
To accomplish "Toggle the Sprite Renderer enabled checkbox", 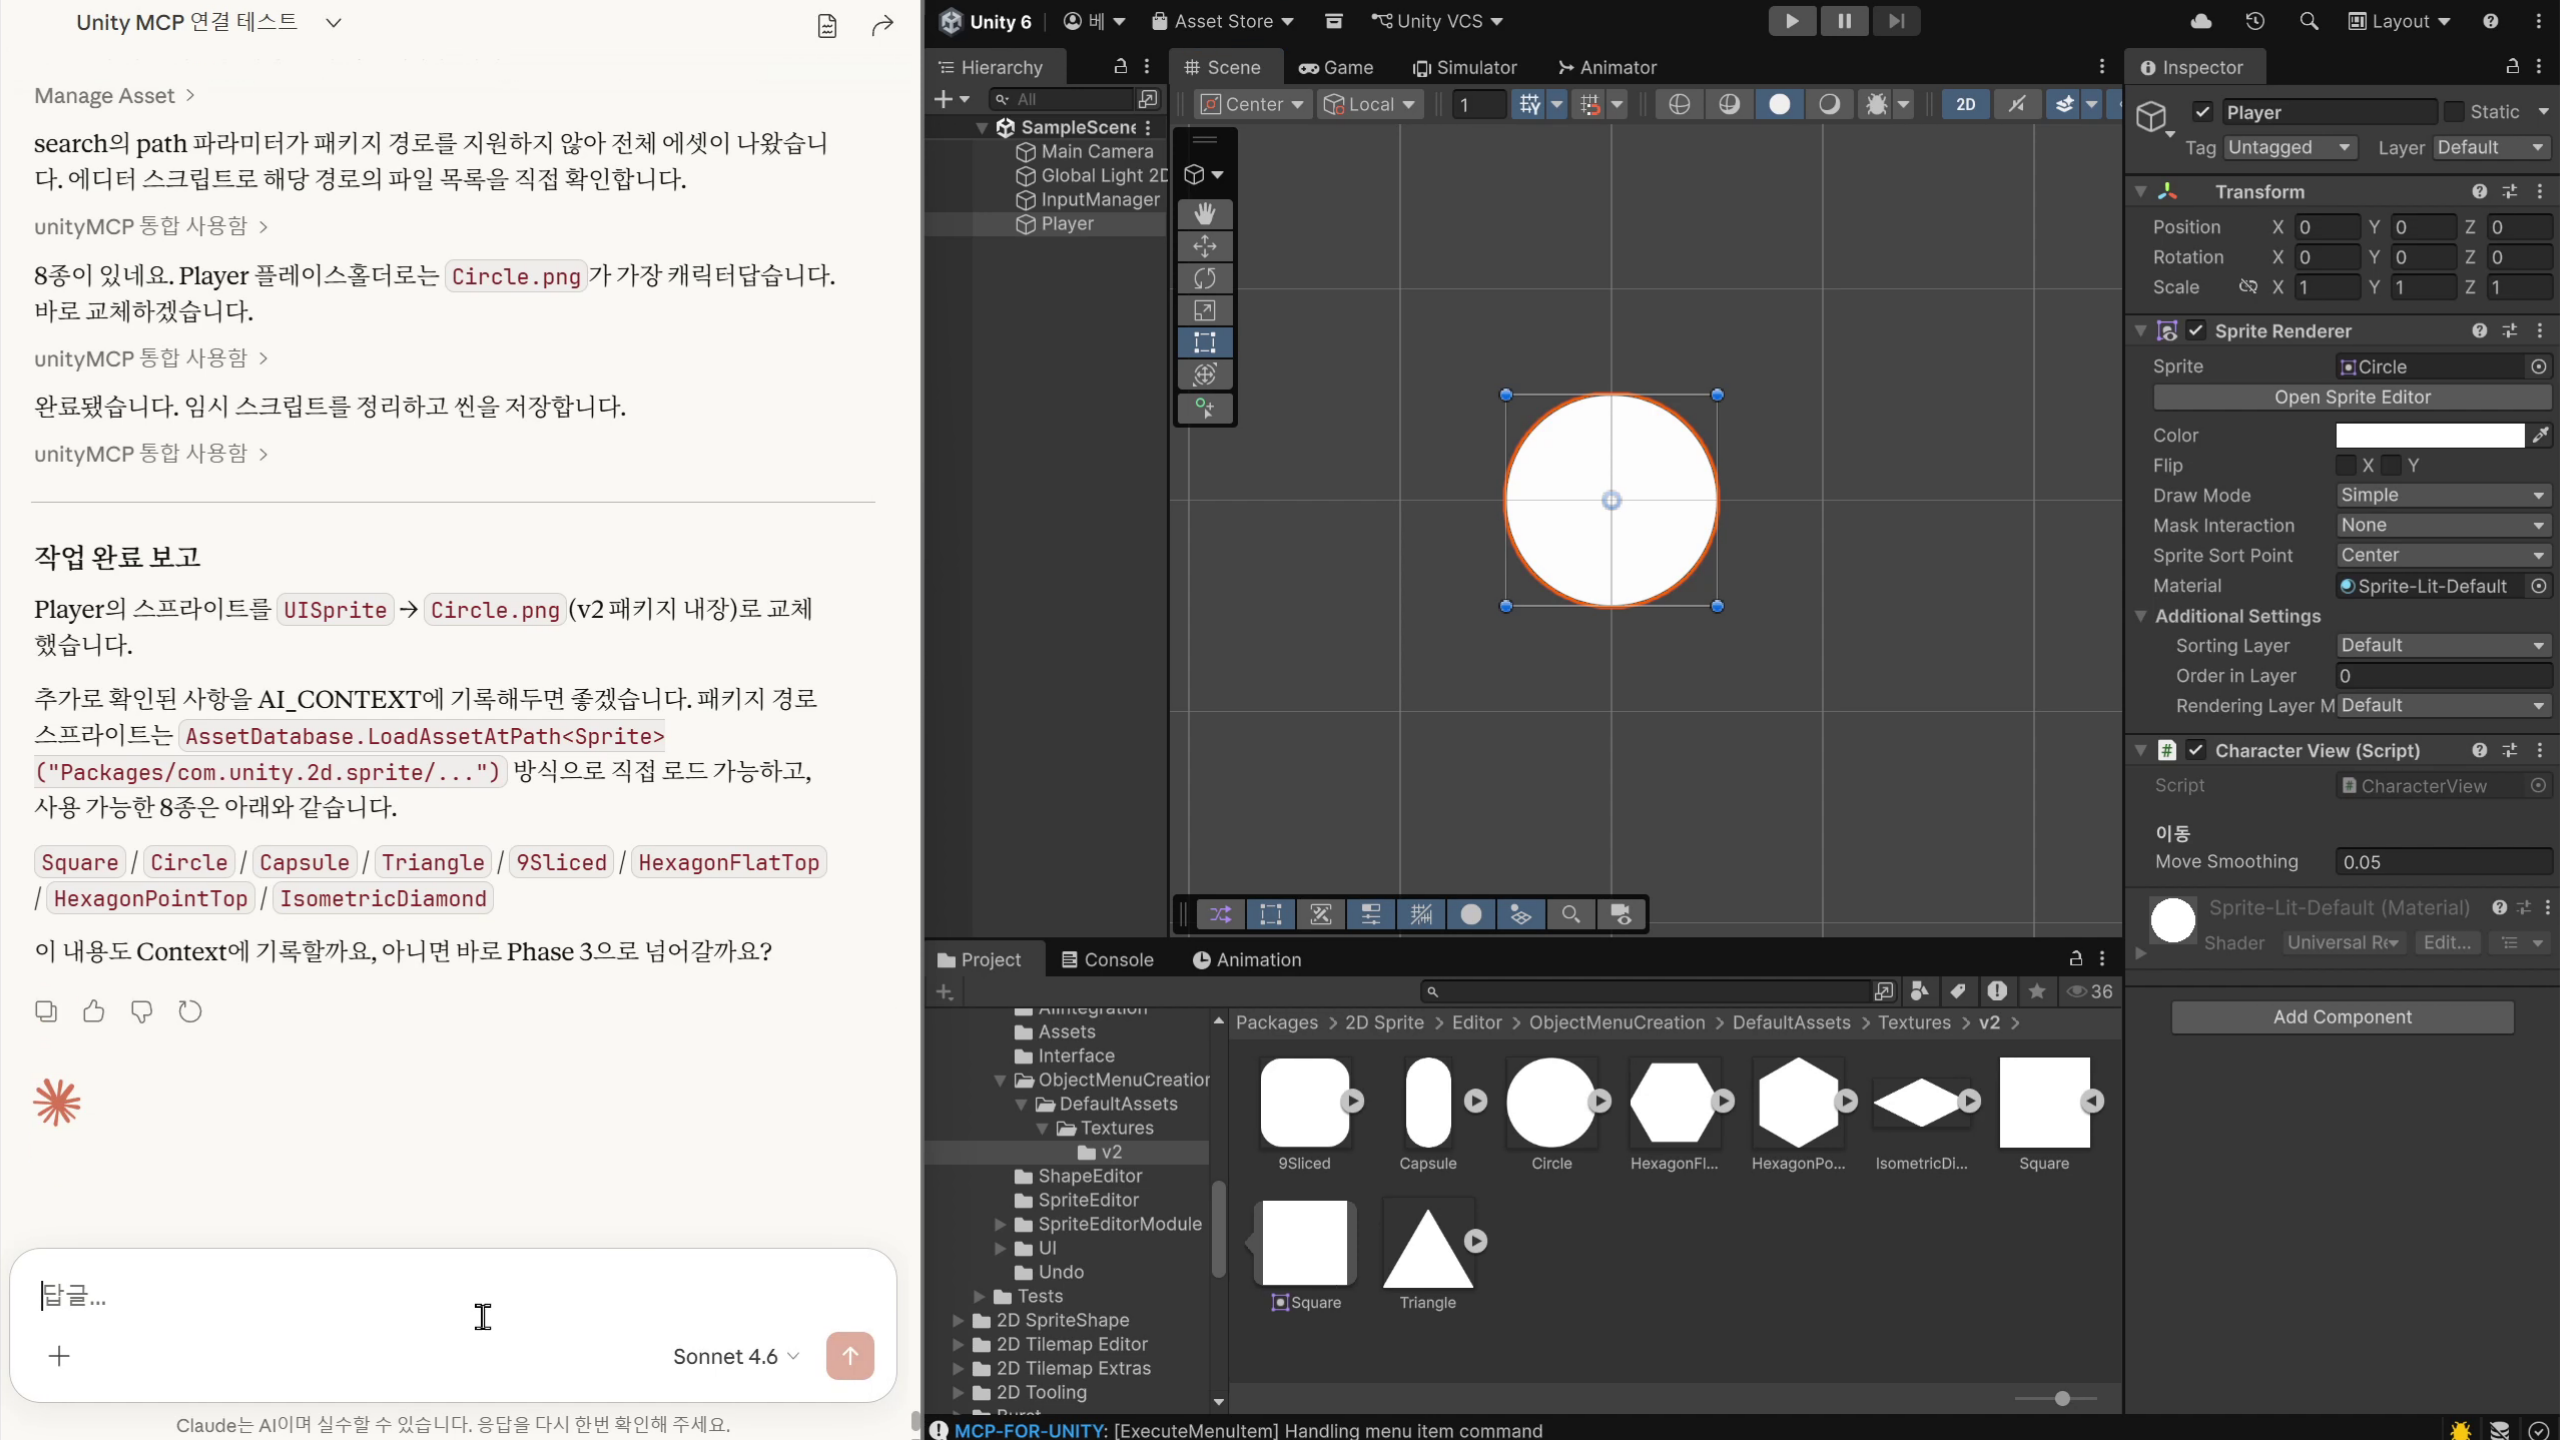I will pyautogui.click(x=2196, y=331).
